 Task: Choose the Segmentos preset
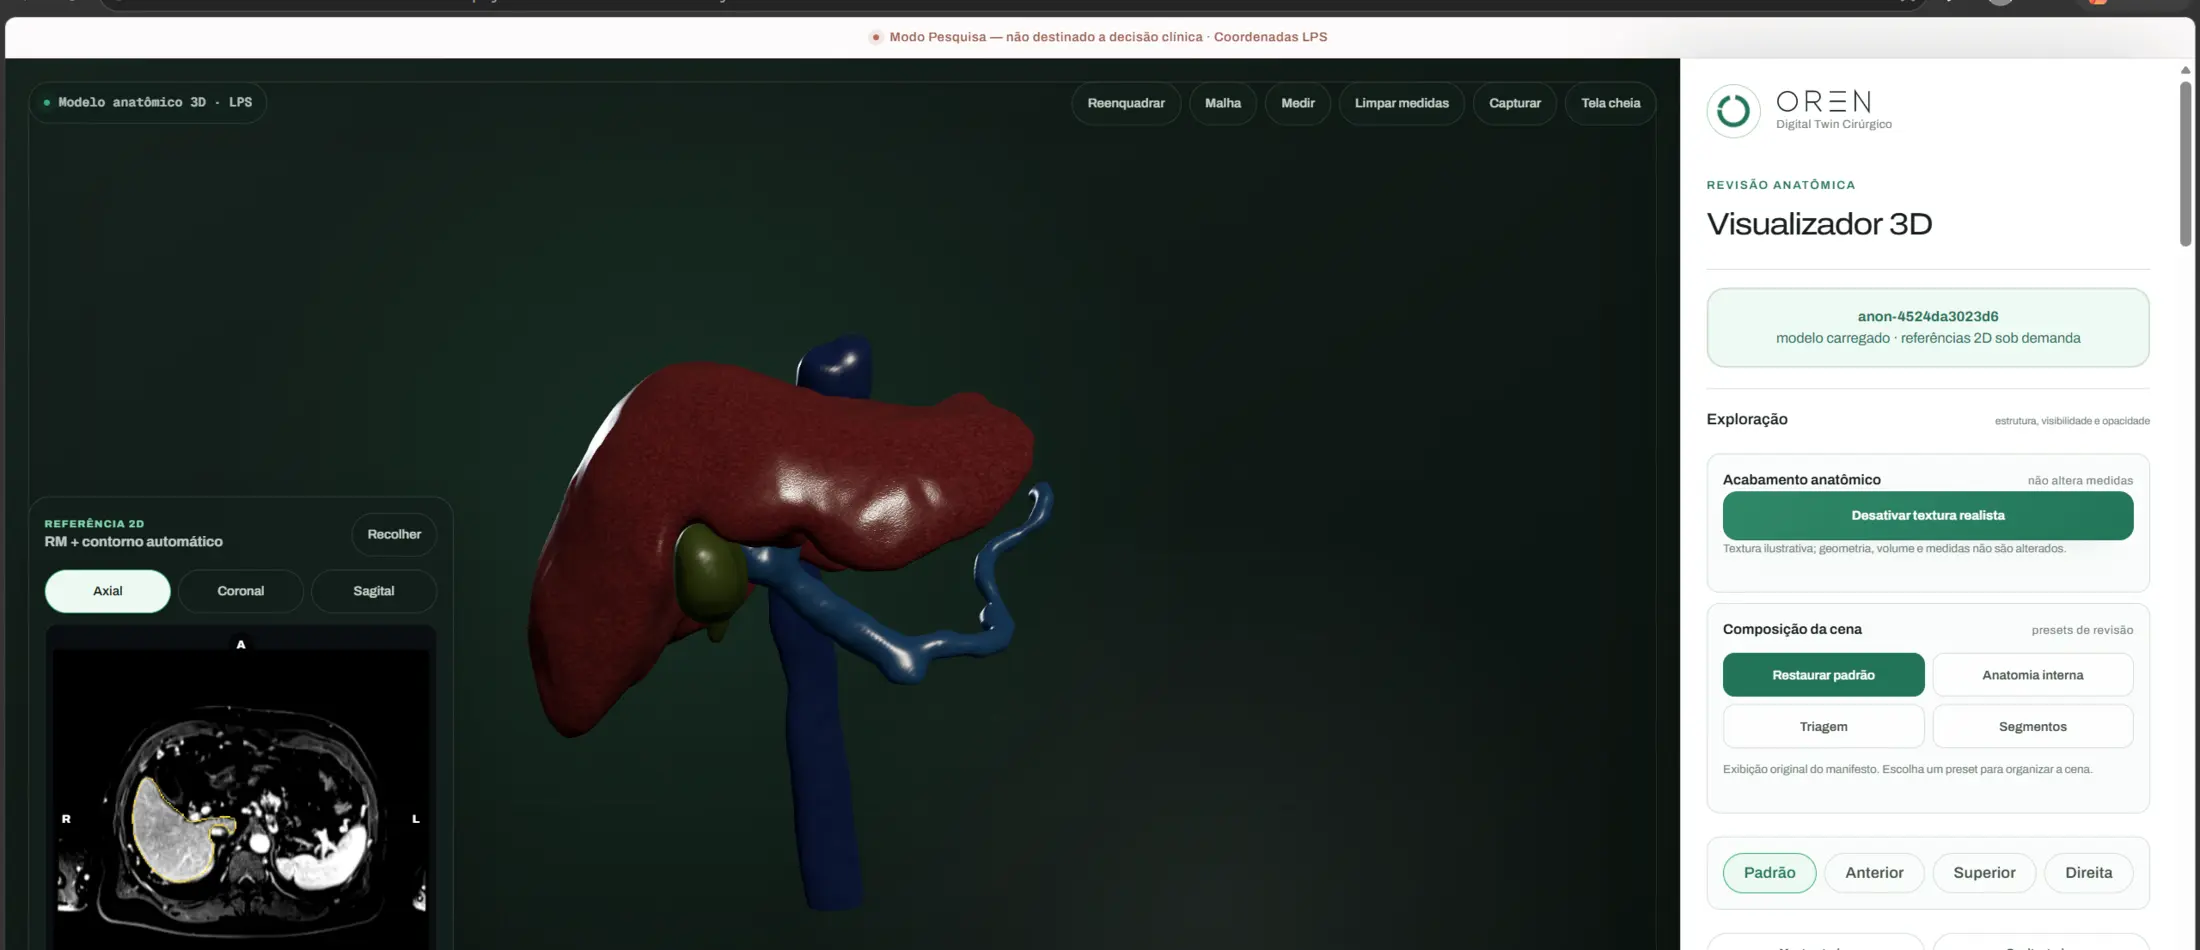point(2032,727)
